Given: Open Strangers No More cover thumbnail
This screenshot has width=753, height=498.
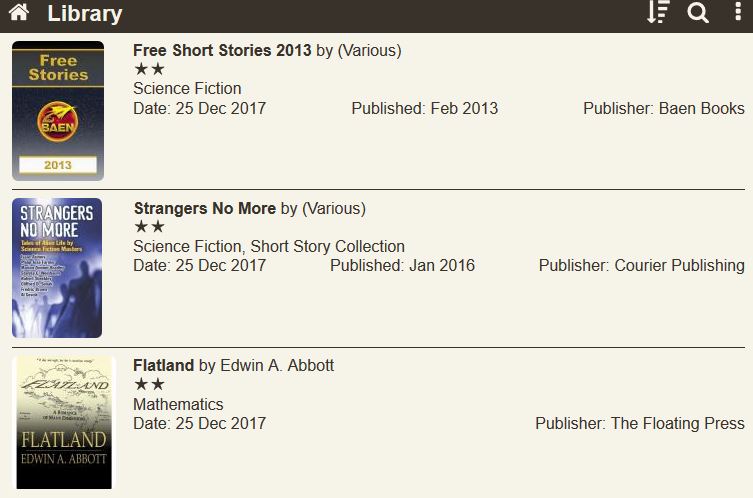Looking at the screenshot, I should pyautogui.click(x=58, y=268).
